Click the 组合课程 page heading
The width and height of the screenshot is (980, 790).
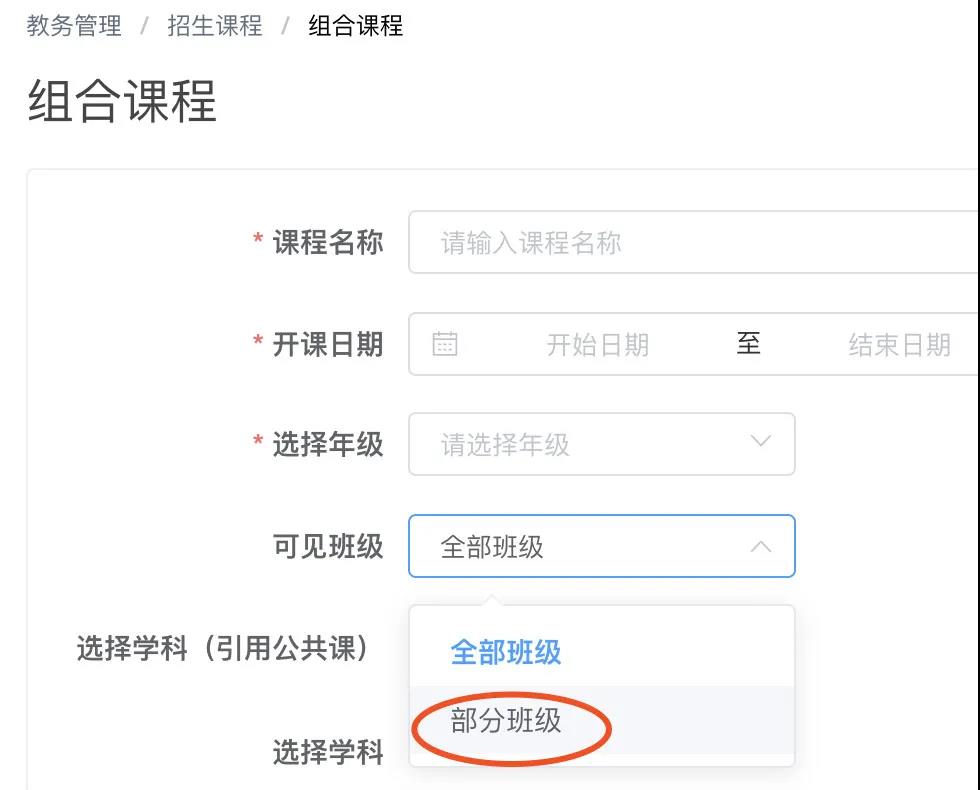[122, 101]
